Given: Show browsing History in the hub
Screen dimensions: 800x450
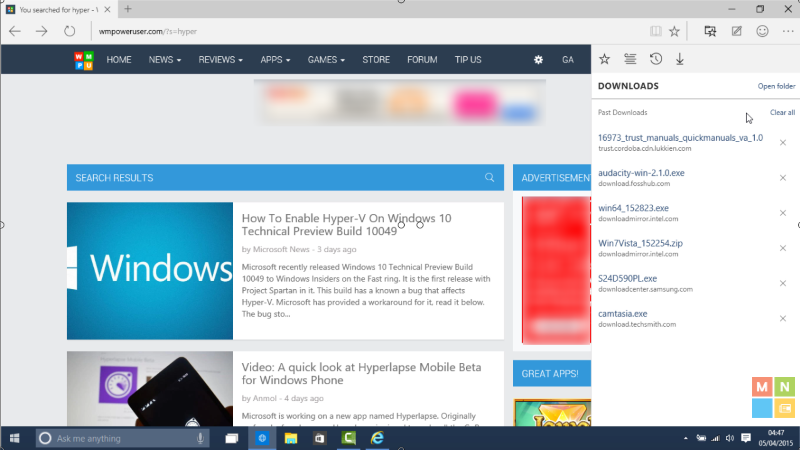Looking at the screenshot, I should 655,59.
